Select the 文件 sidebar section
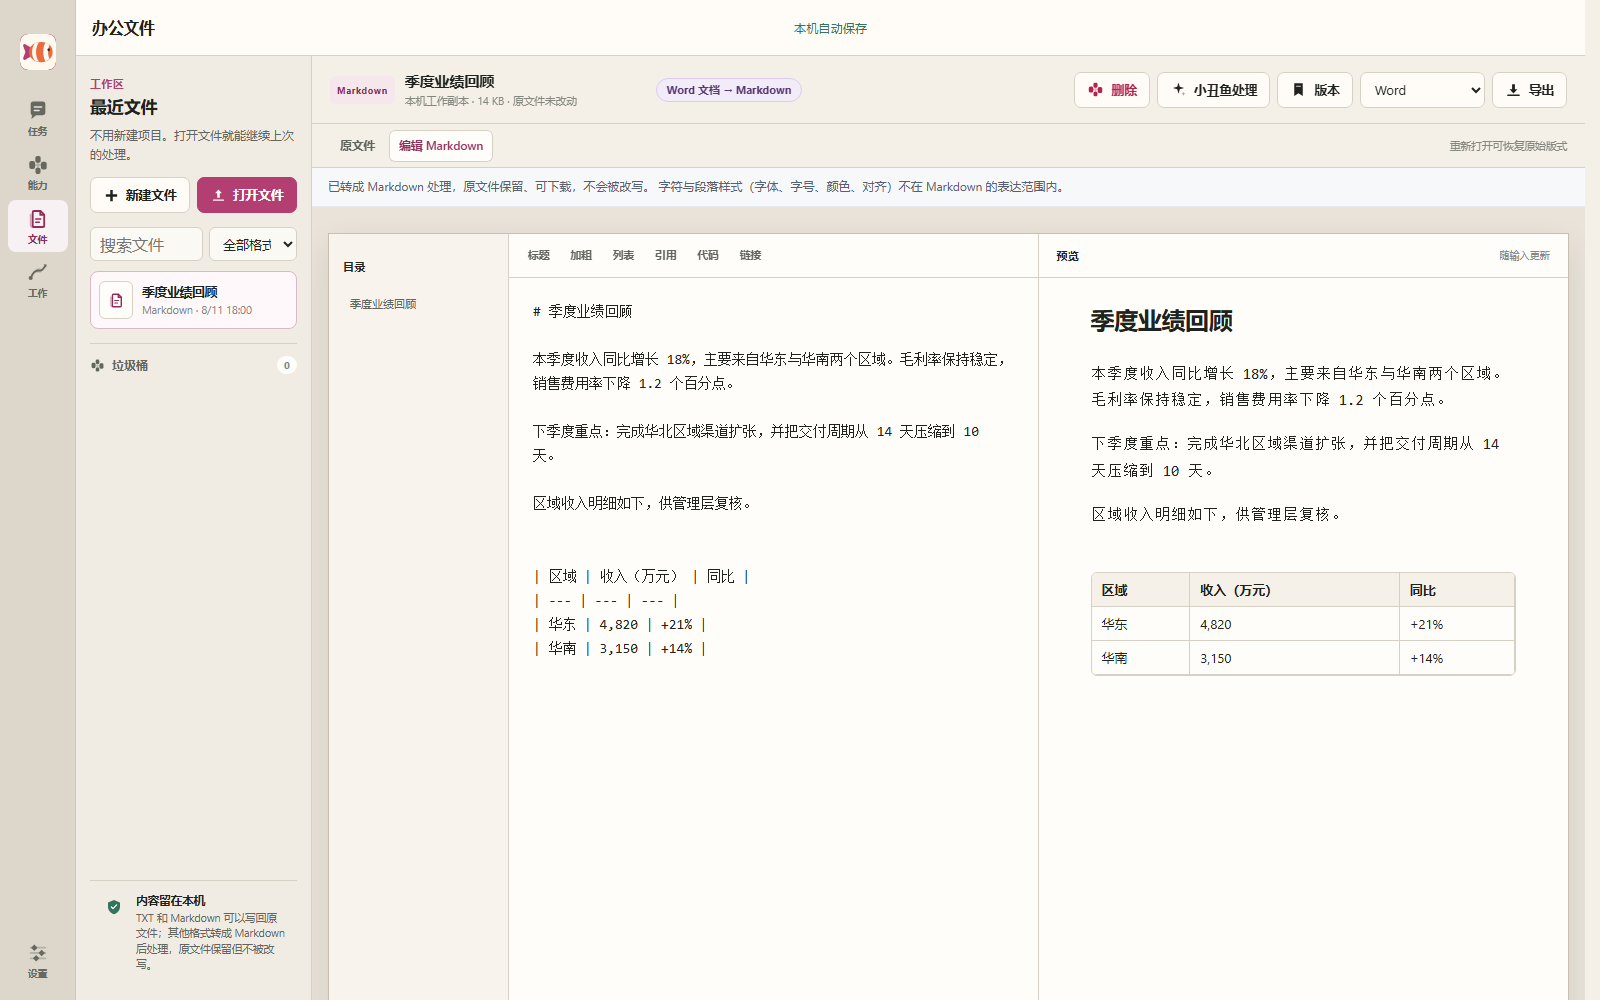 tap(38, 226)
